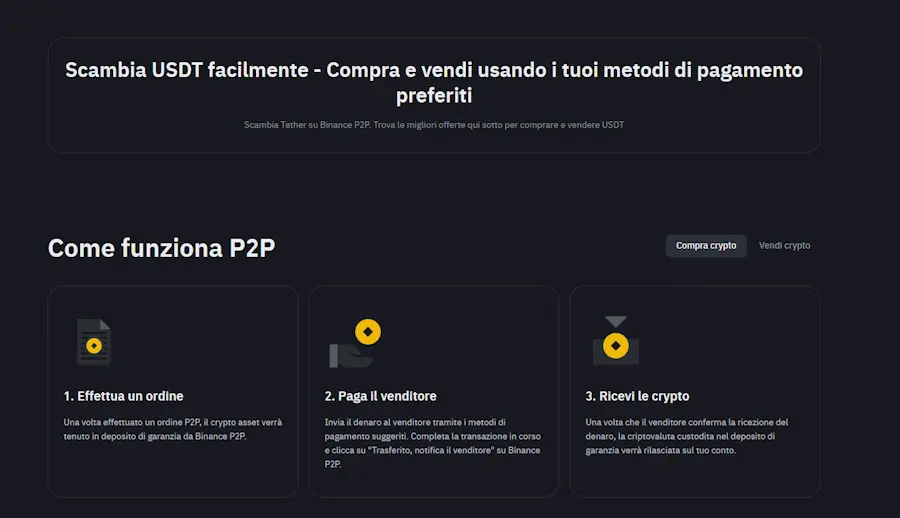Viewport: 900px width, 518px height.
Task: Click the wallet receiving coin icon
Action: [x=616, y=341]
